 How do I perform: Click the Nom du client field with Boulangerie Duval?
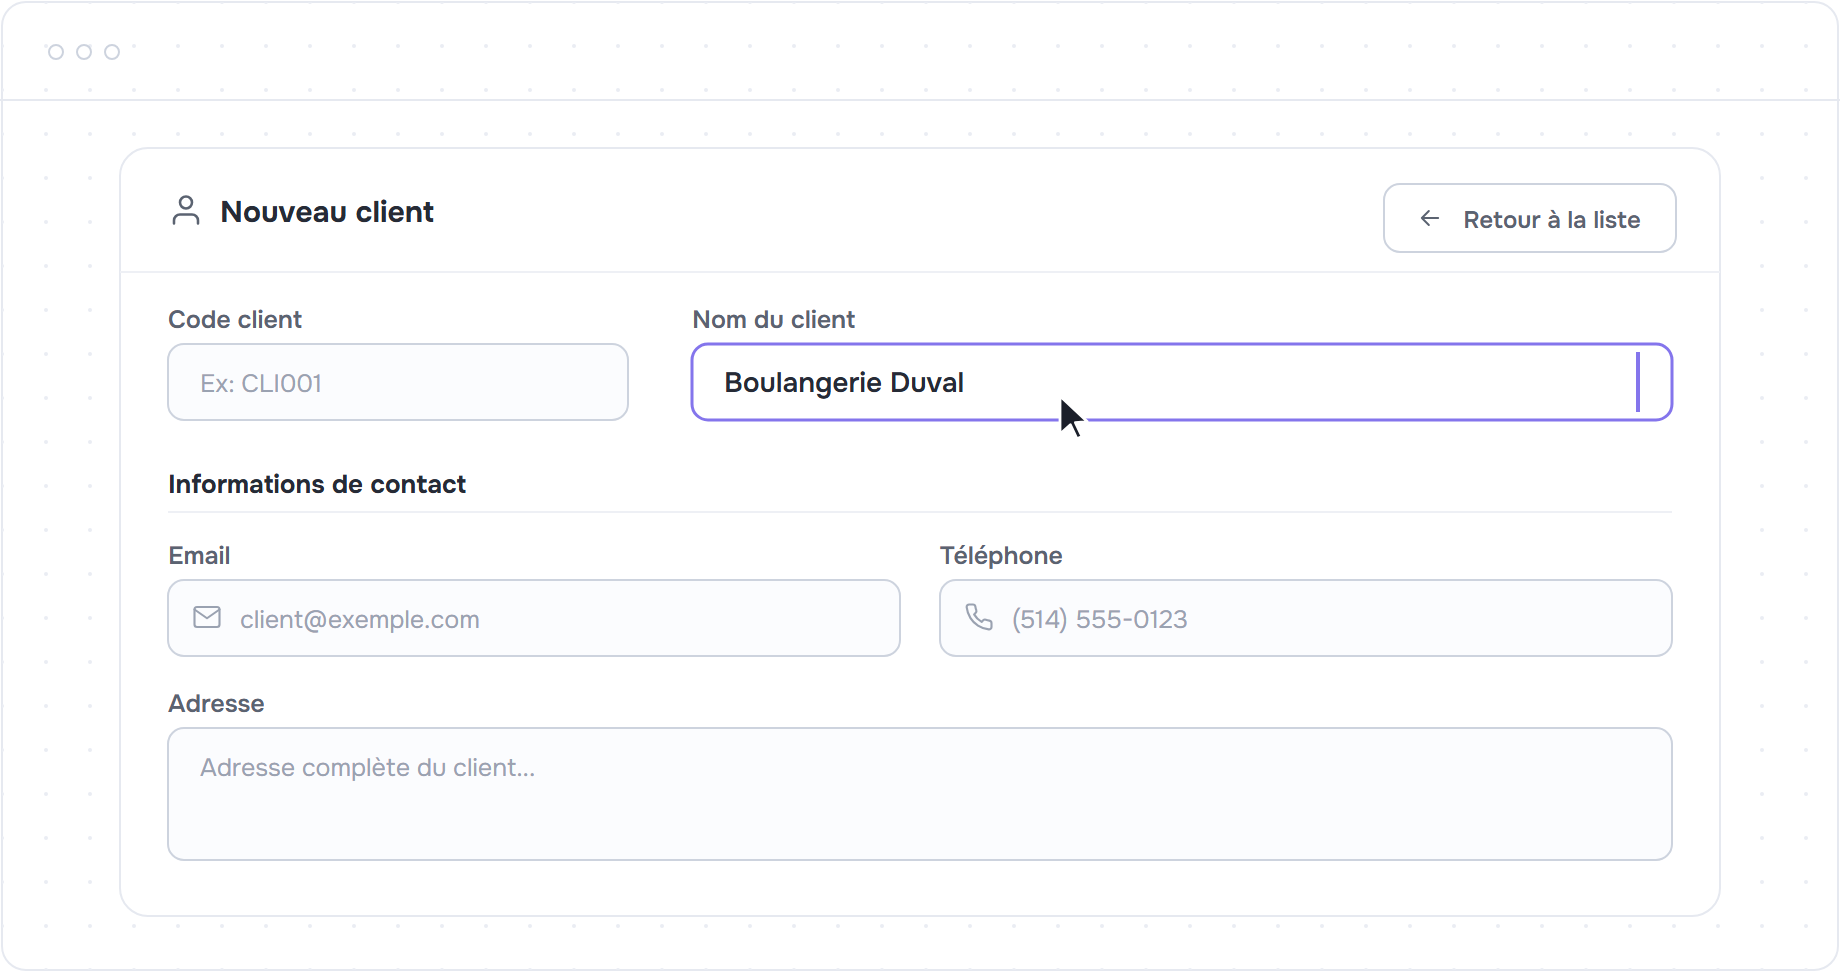[x=1182, y=382]
